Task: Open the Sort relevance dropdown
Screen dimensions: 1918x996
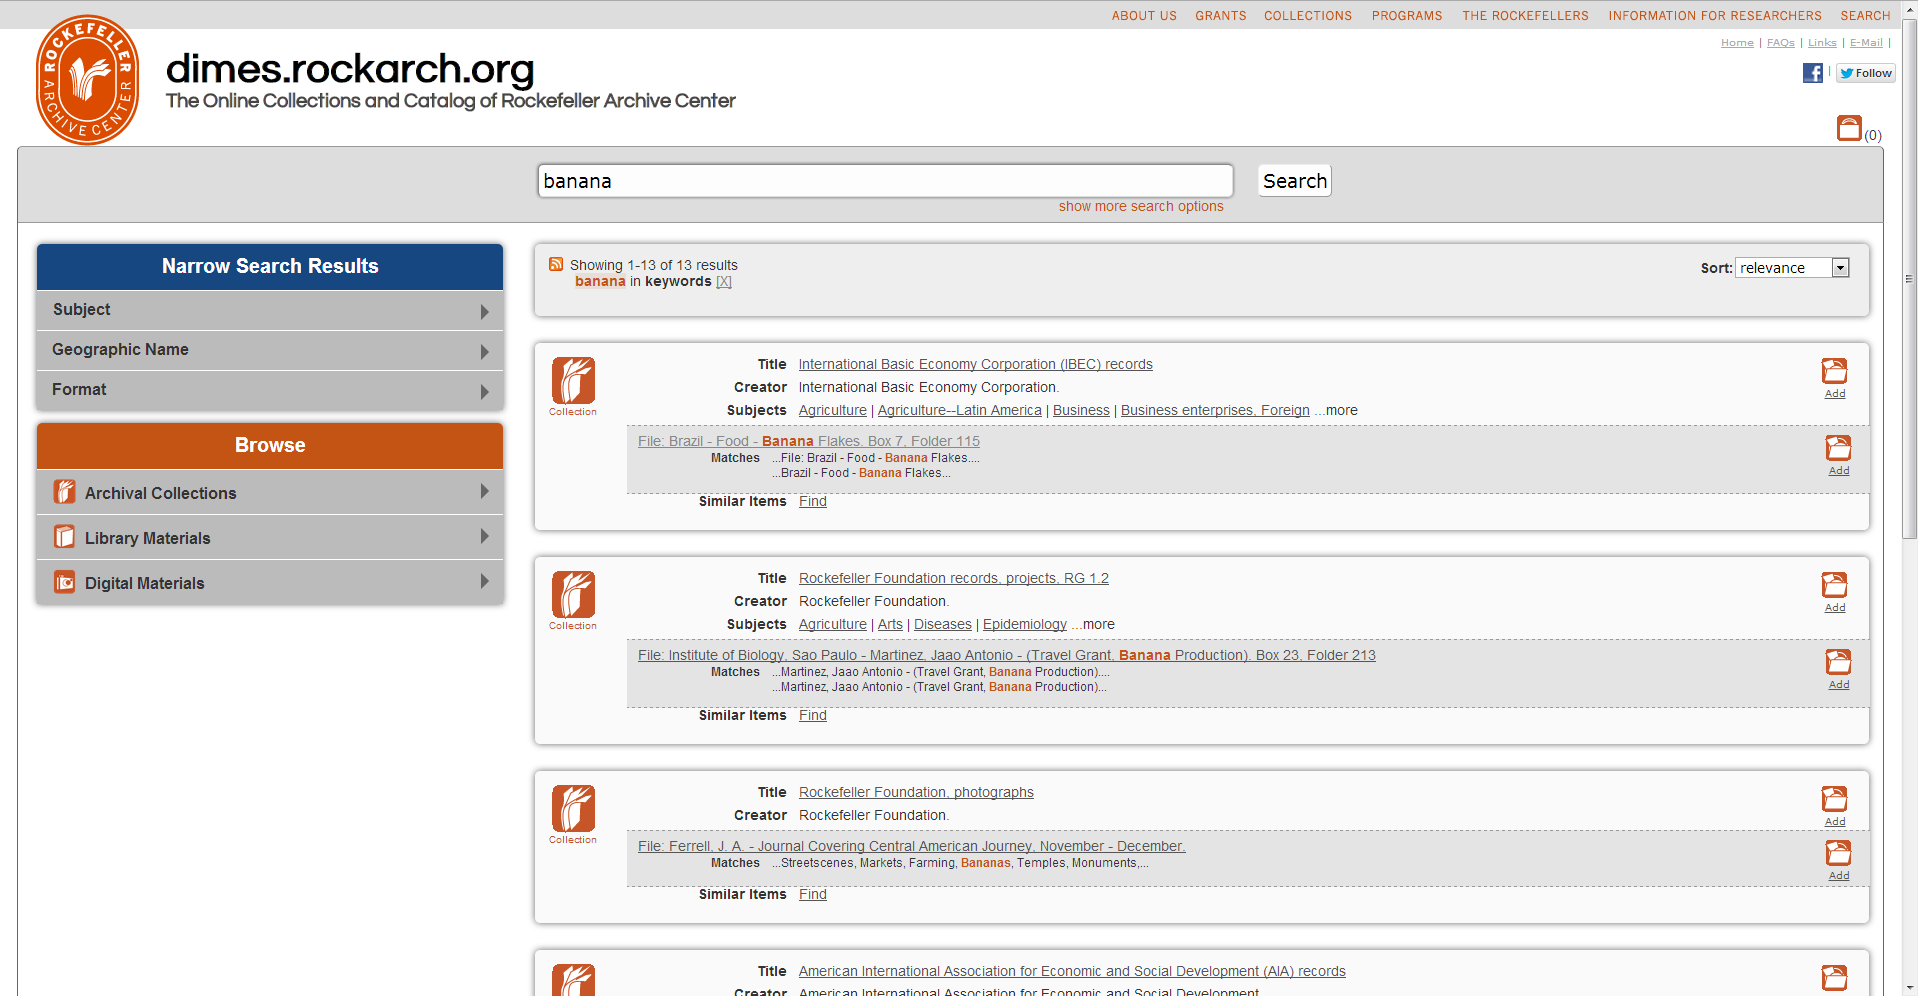Action: (1792, 268)
